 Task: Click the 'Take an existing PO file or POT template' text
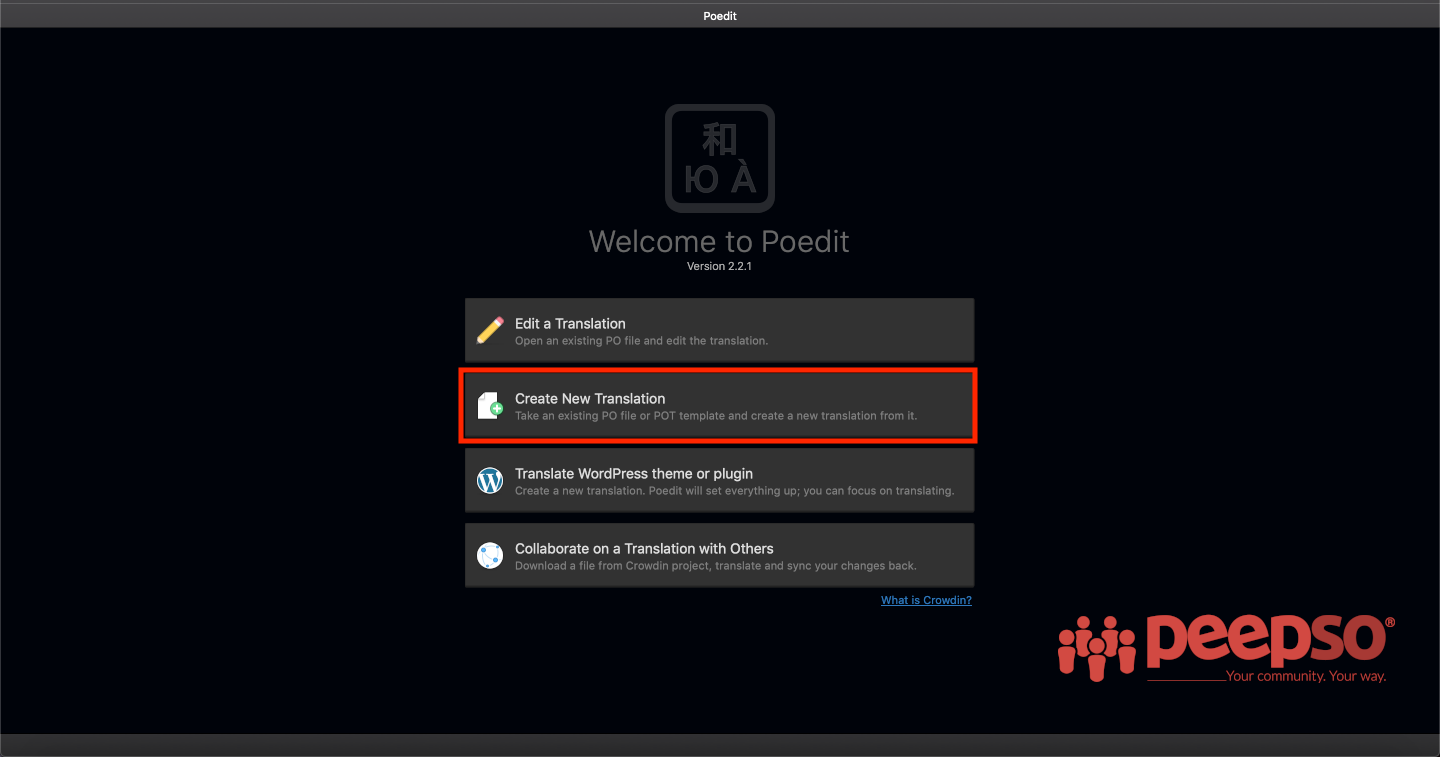coord(716,416)
